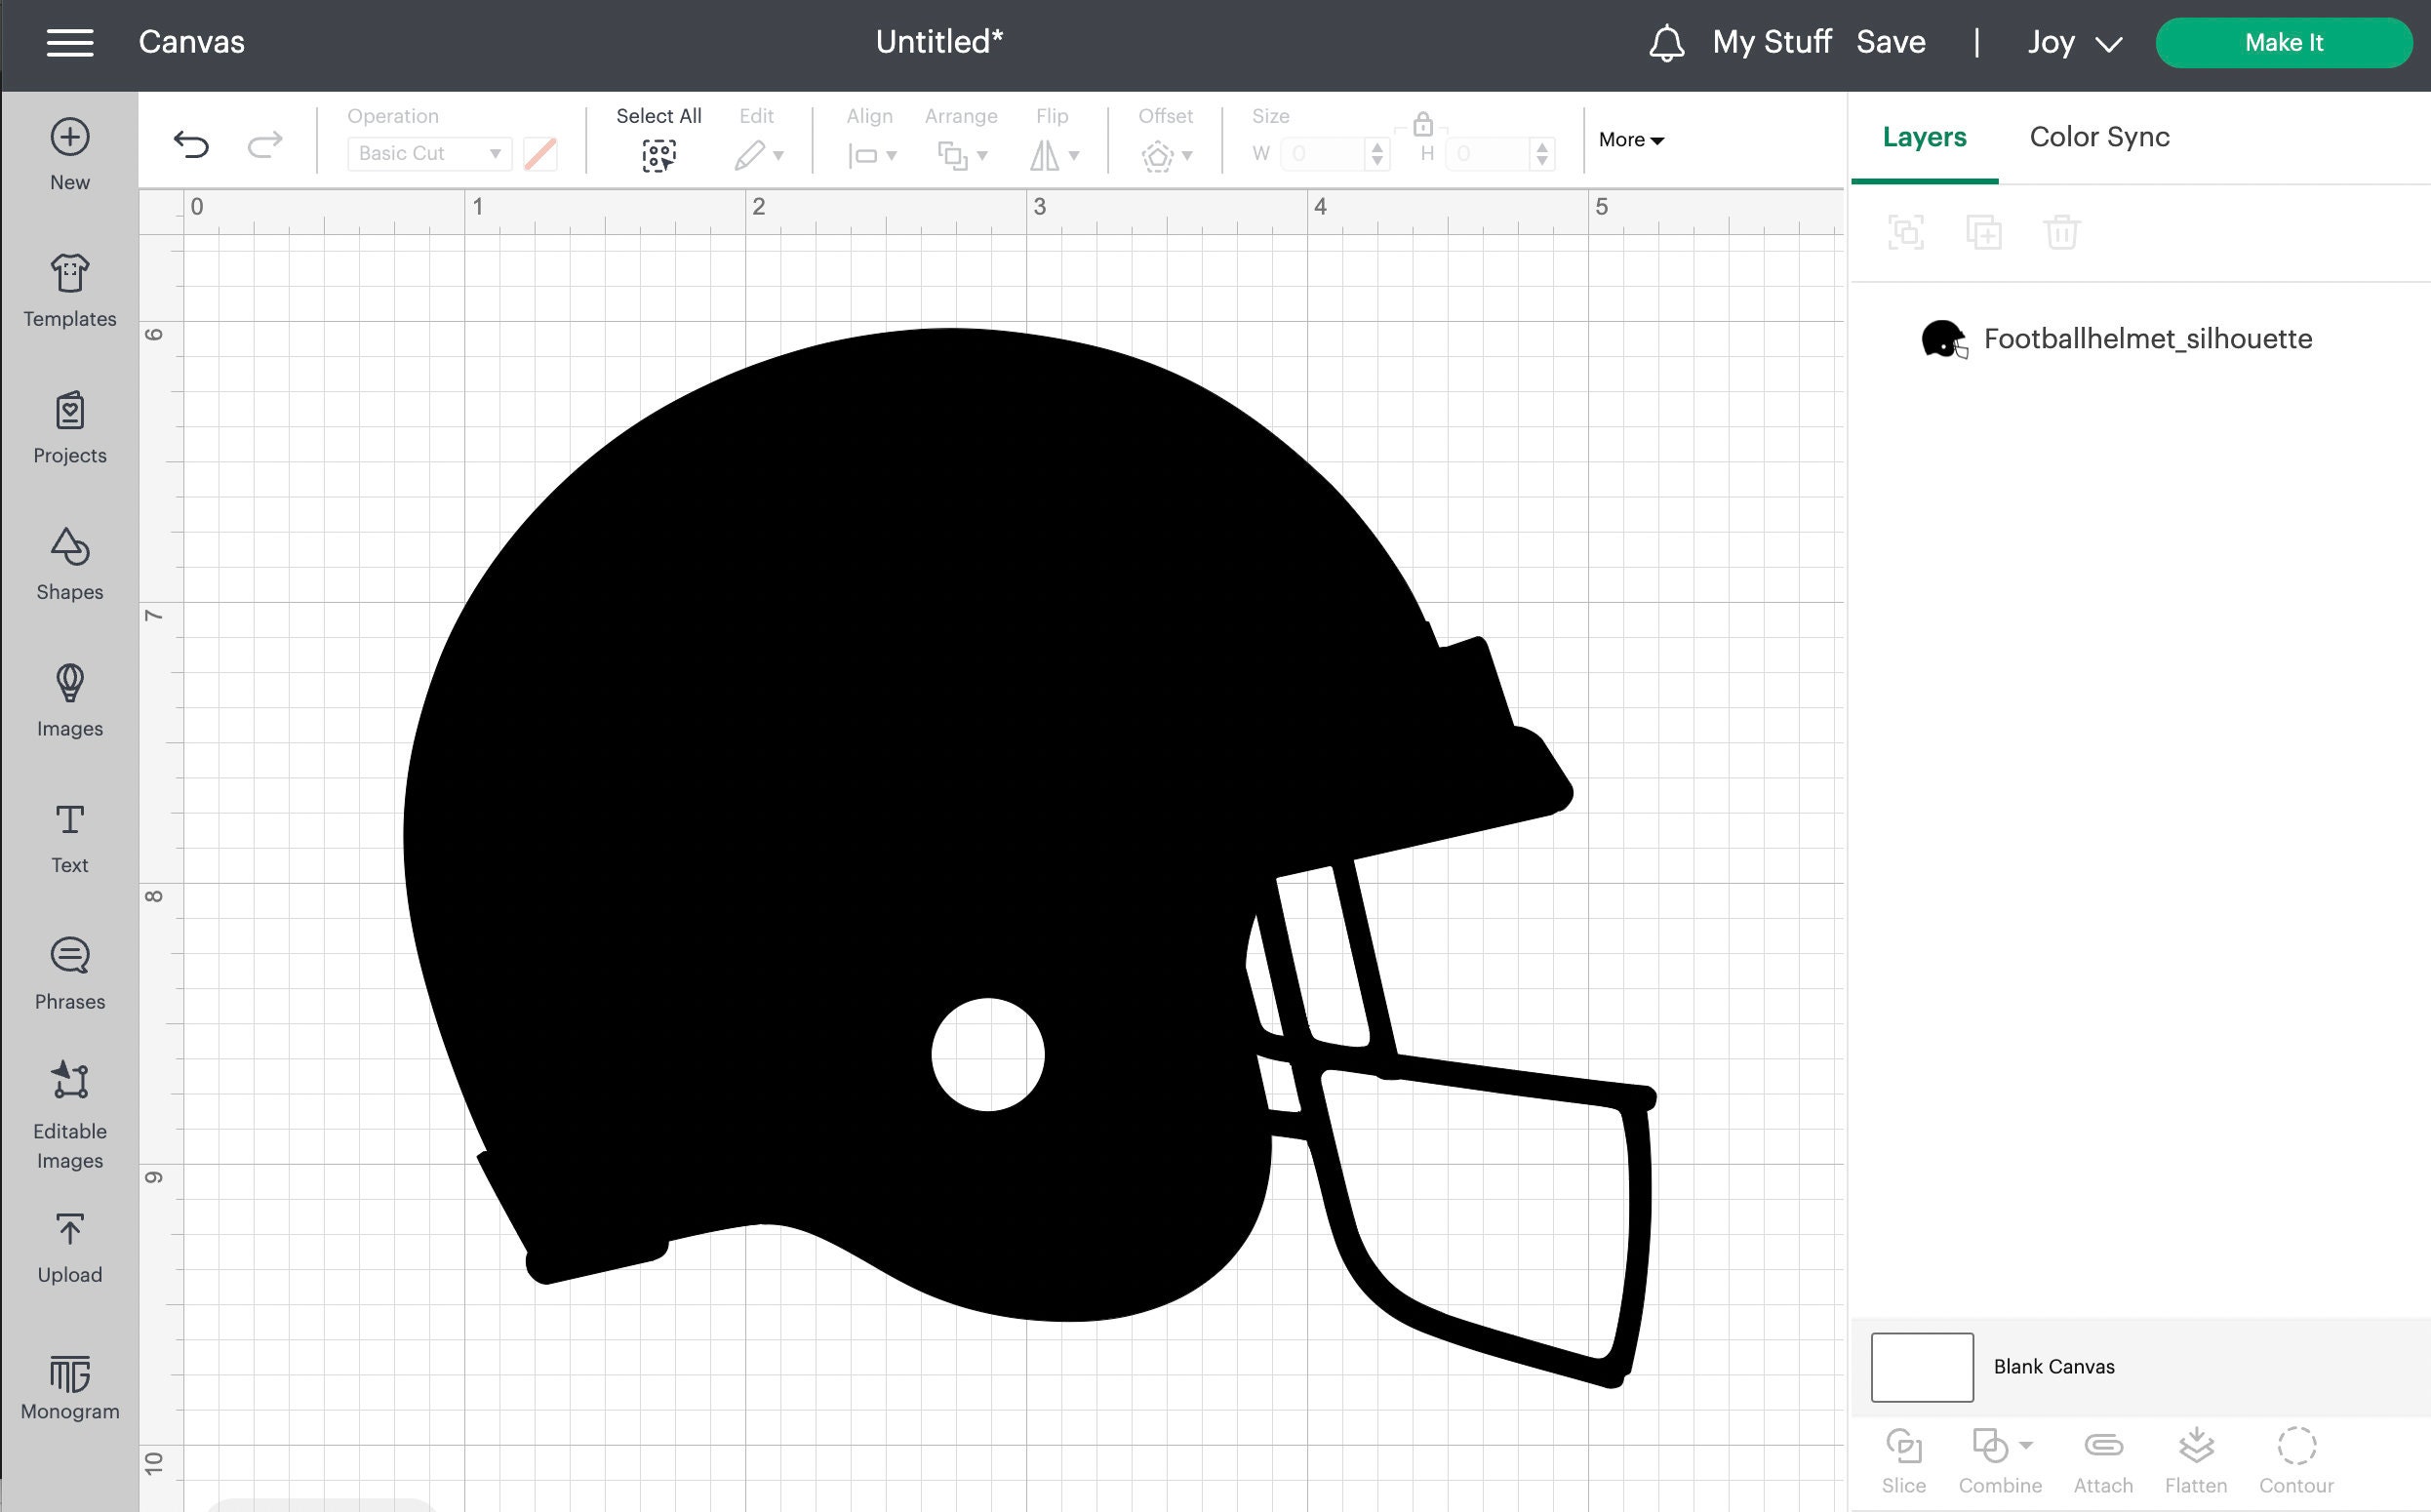The height and width of the screenshot is (1512, 2431).
Task: Click the operation color swatch
Action: tap(540, 154)
